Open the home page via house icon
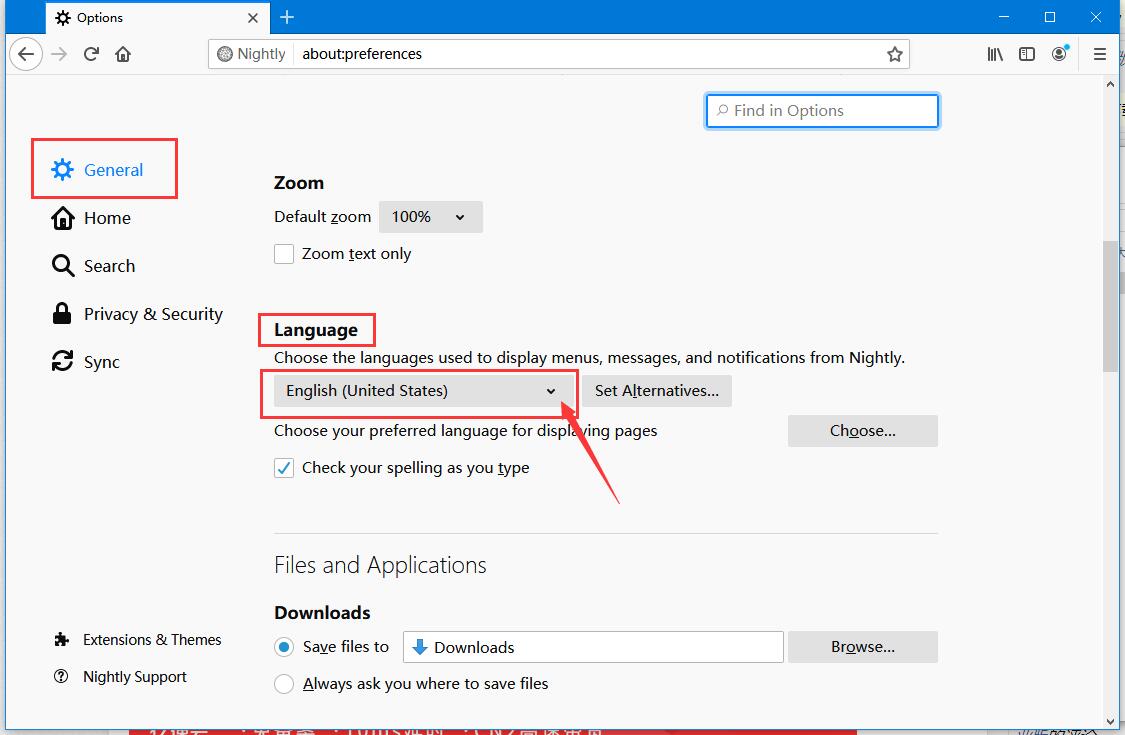 123,54
